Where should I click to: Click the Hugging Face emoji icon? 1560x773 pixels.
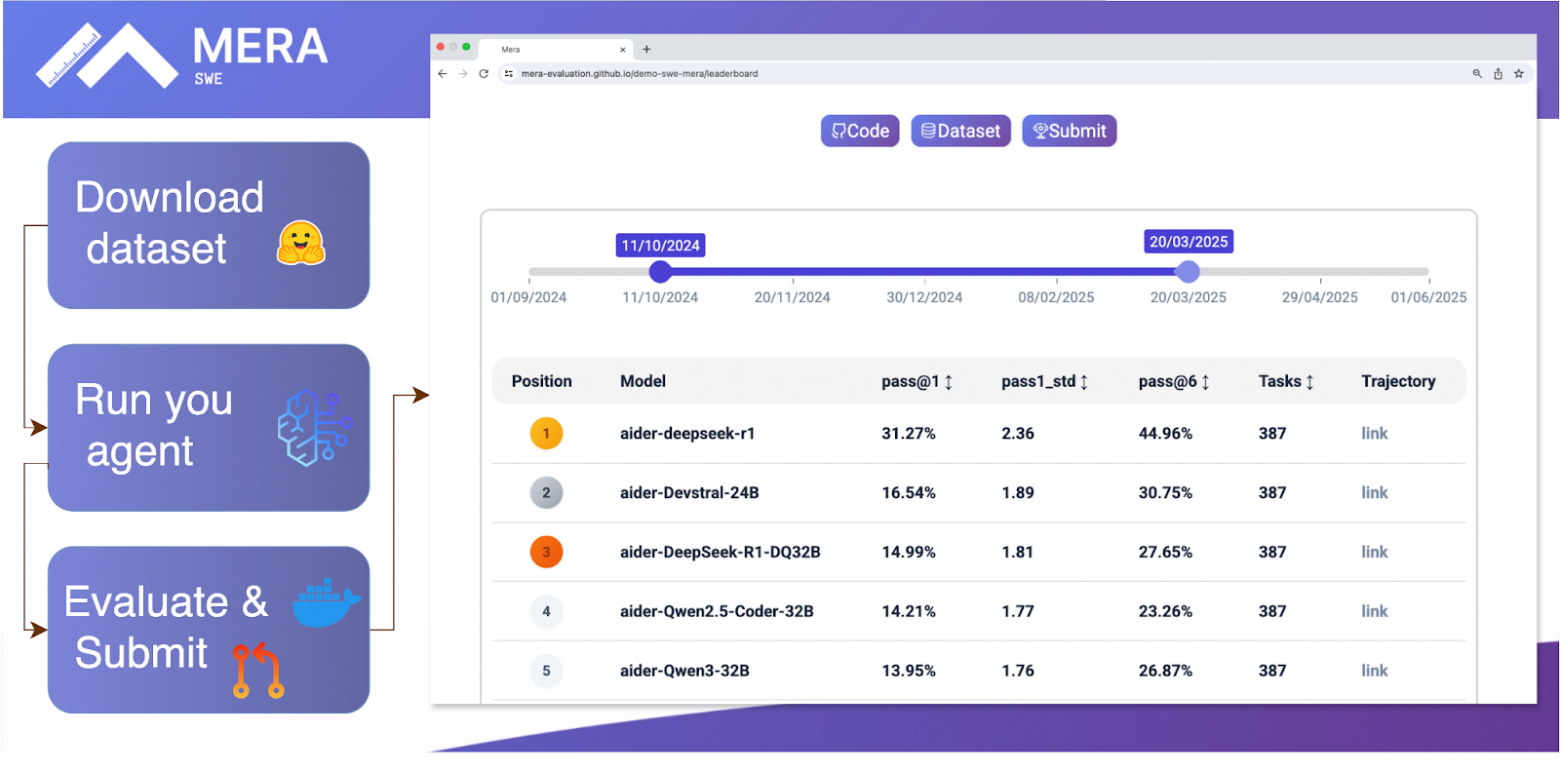(301, 243)
